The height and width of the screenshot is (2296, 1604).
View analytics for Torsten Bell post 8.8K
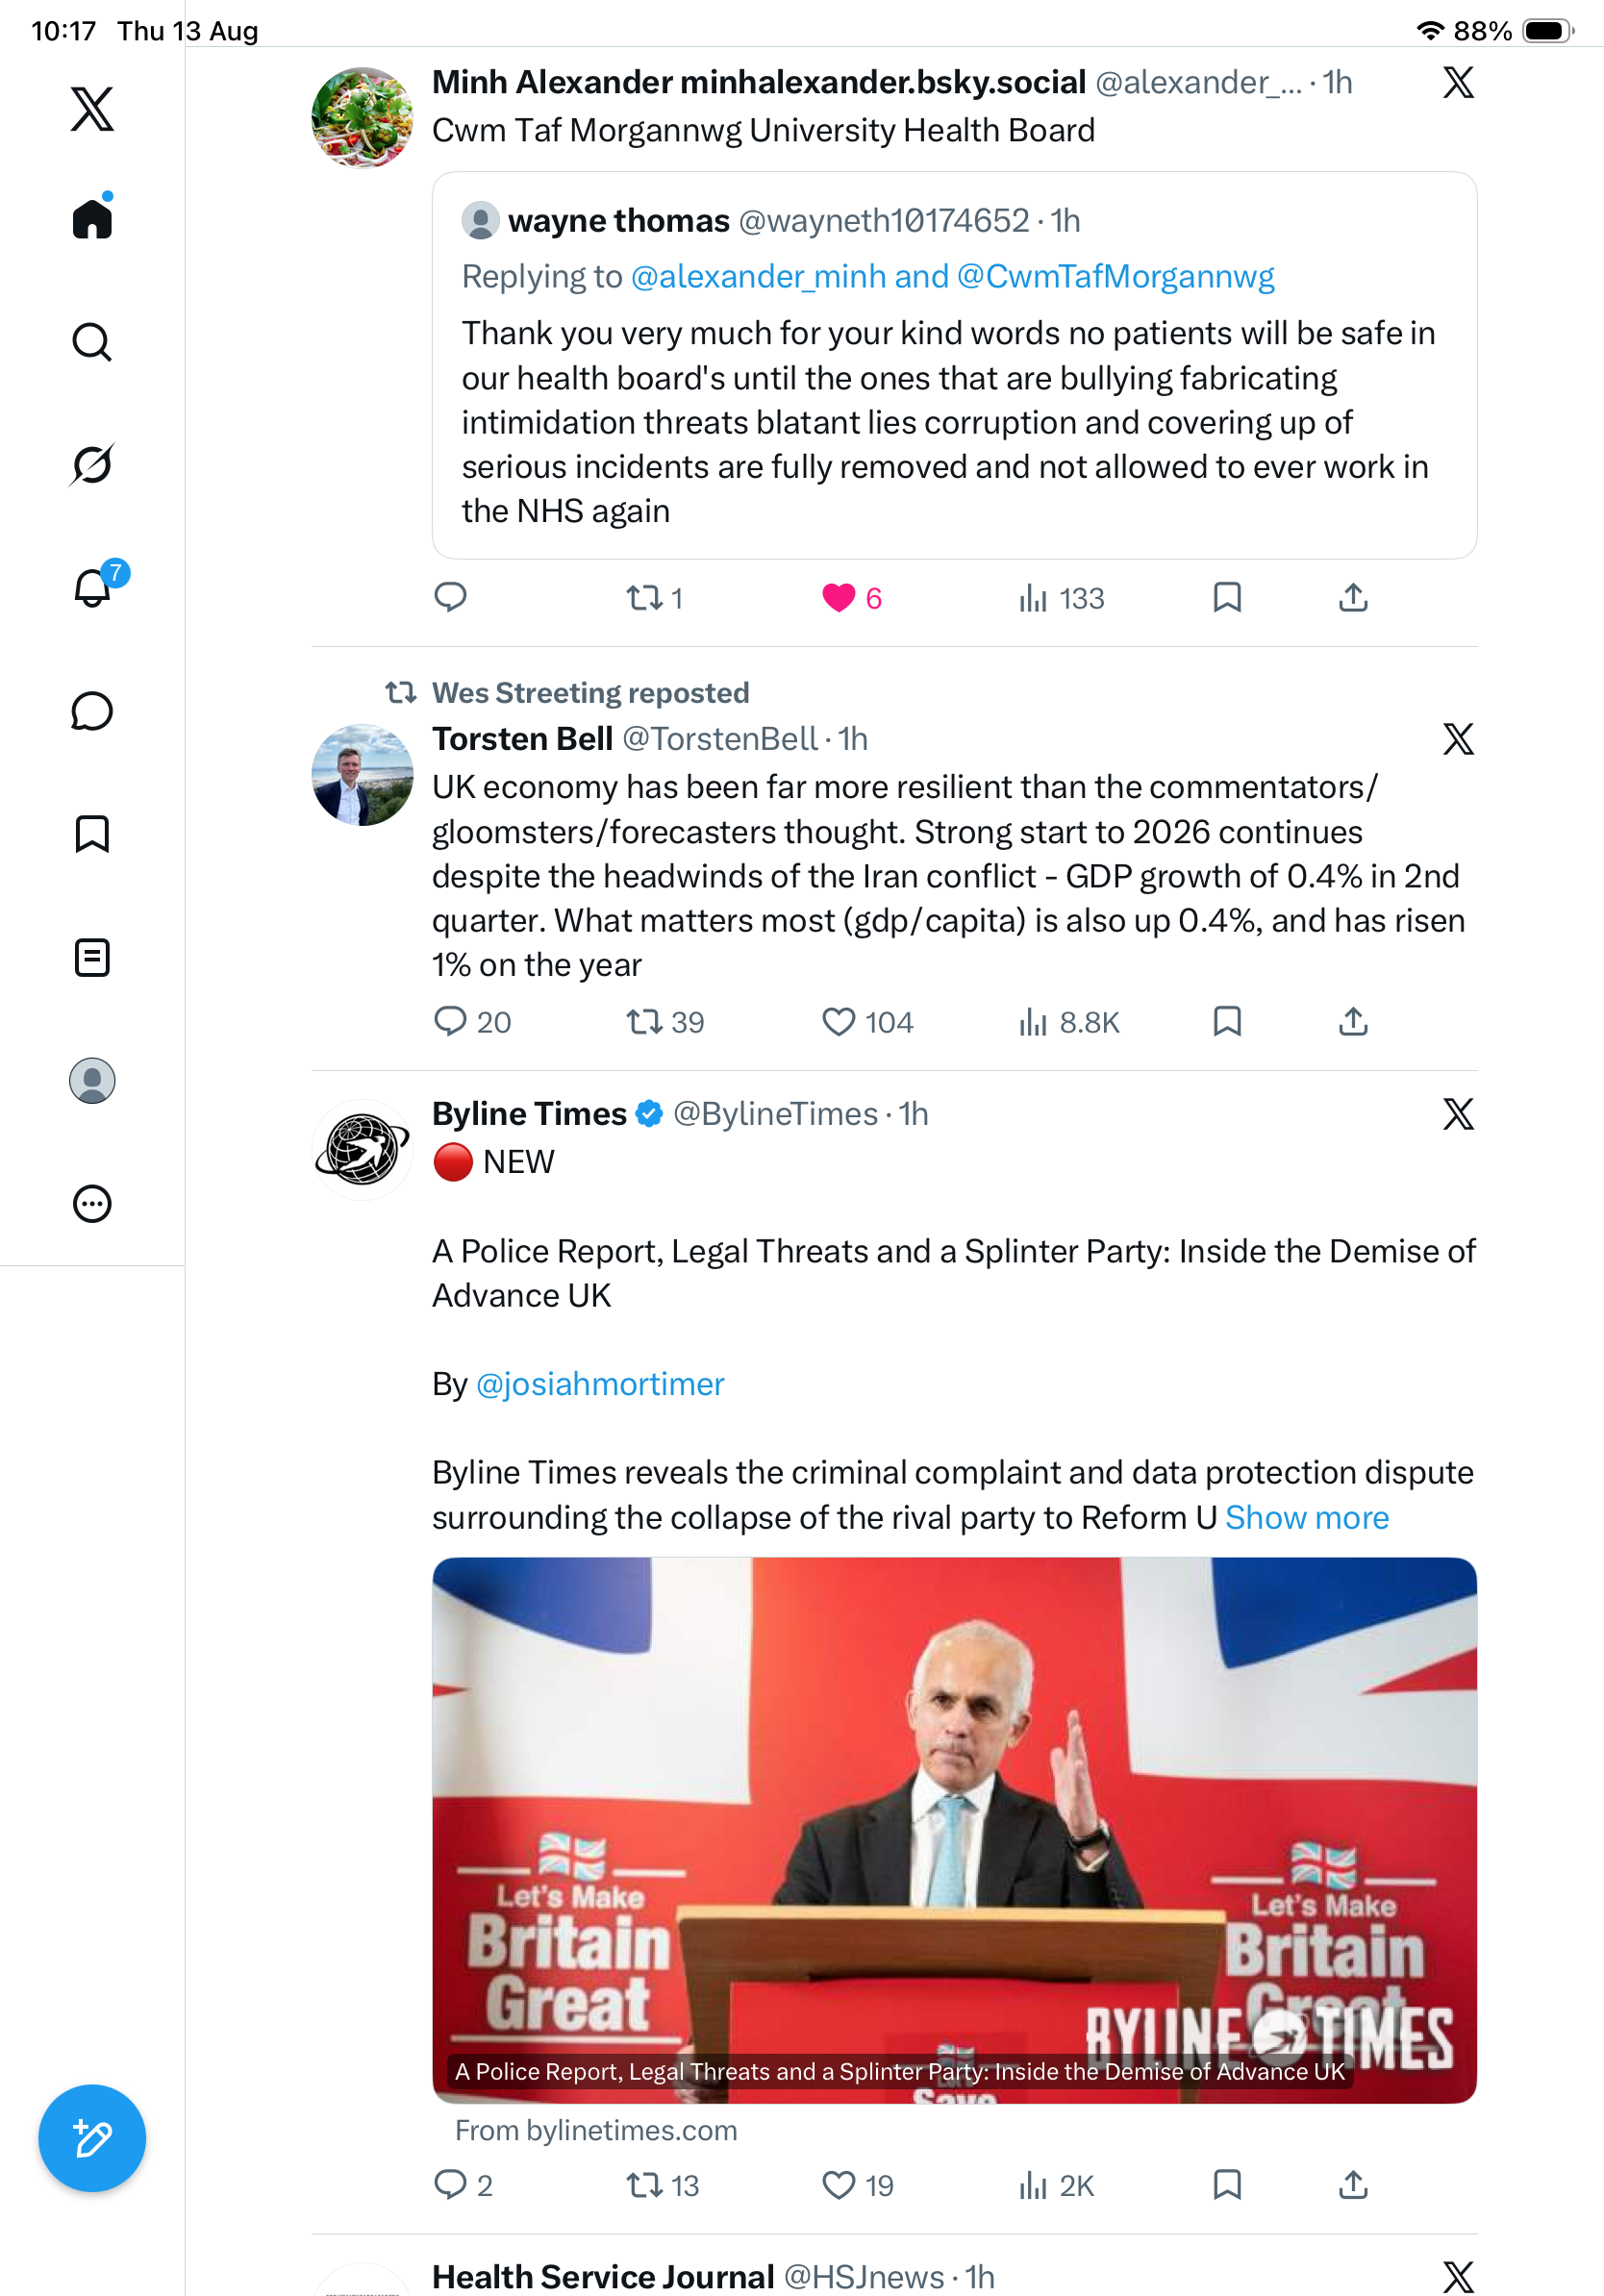click(1068, 1022)
